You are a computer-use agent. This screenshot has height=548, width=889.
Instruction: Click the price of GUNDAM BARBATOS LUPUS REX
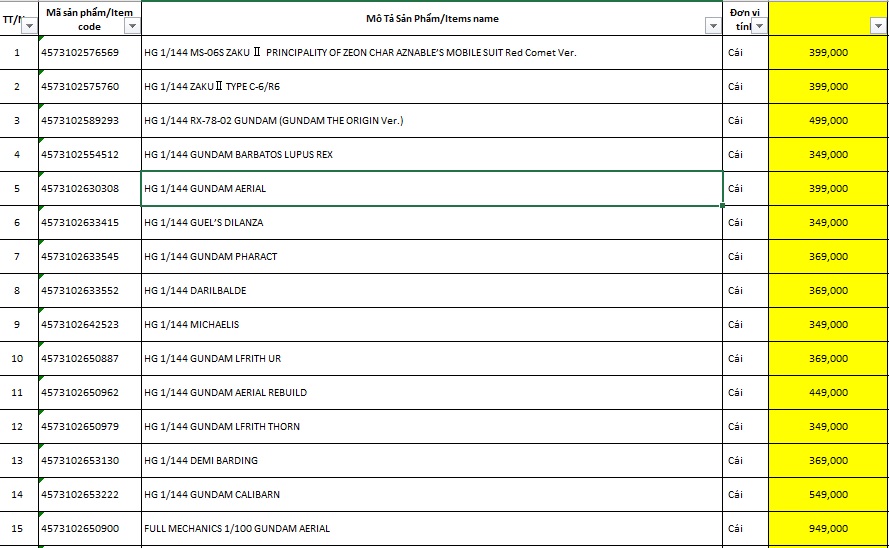tap(828, 155)
